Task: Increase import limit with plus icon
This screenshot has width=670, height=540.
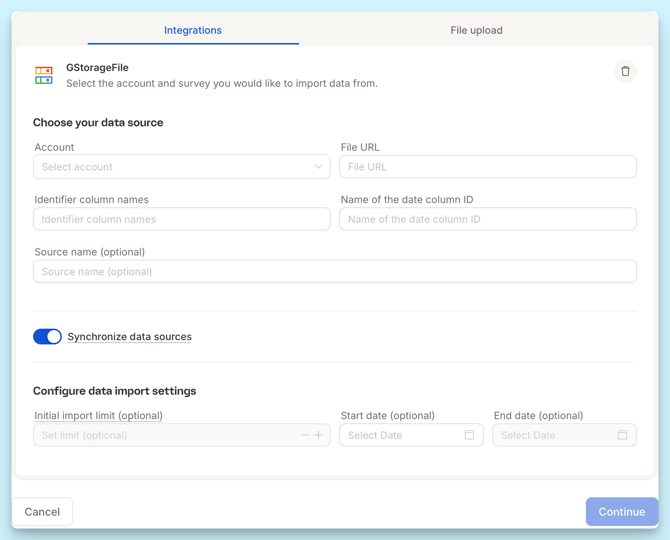Action: click(319, 435)
